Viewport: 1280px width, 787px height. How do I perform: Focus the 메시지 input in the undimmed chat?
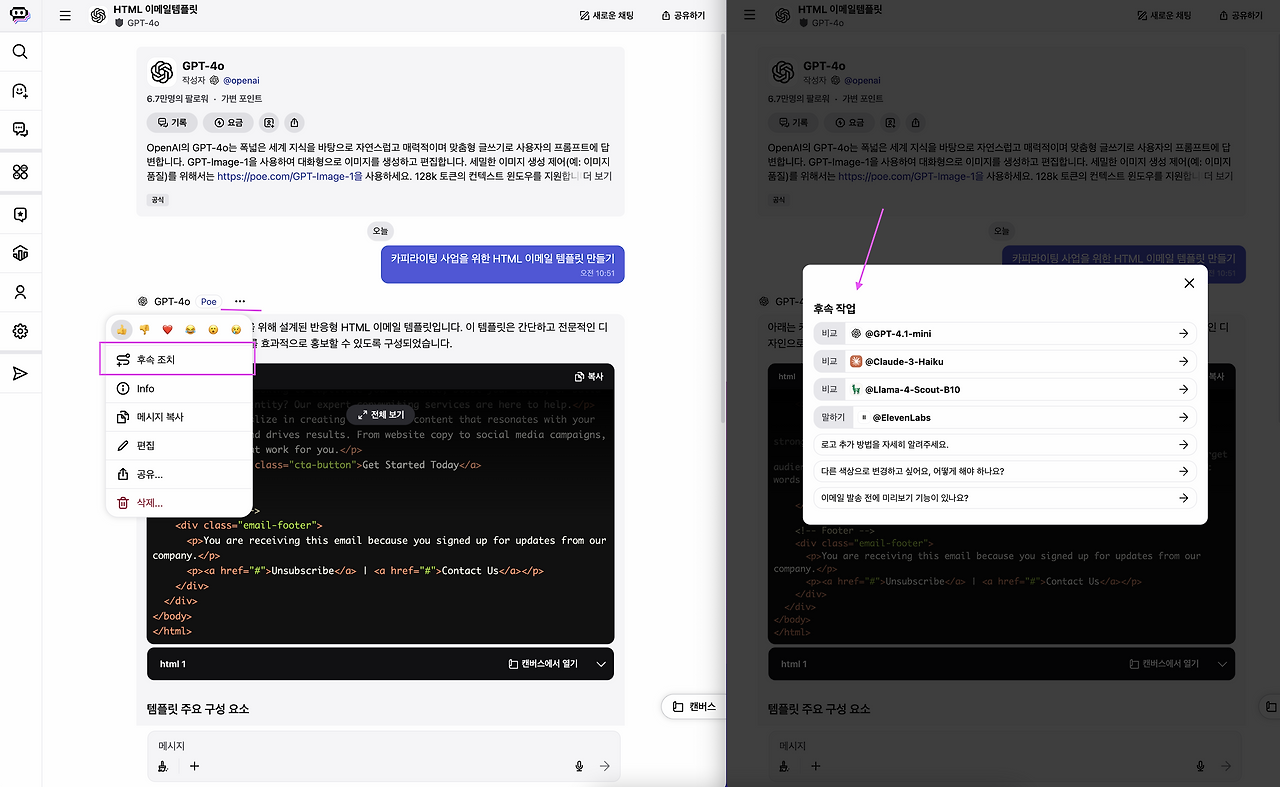(x=383, y=746)
